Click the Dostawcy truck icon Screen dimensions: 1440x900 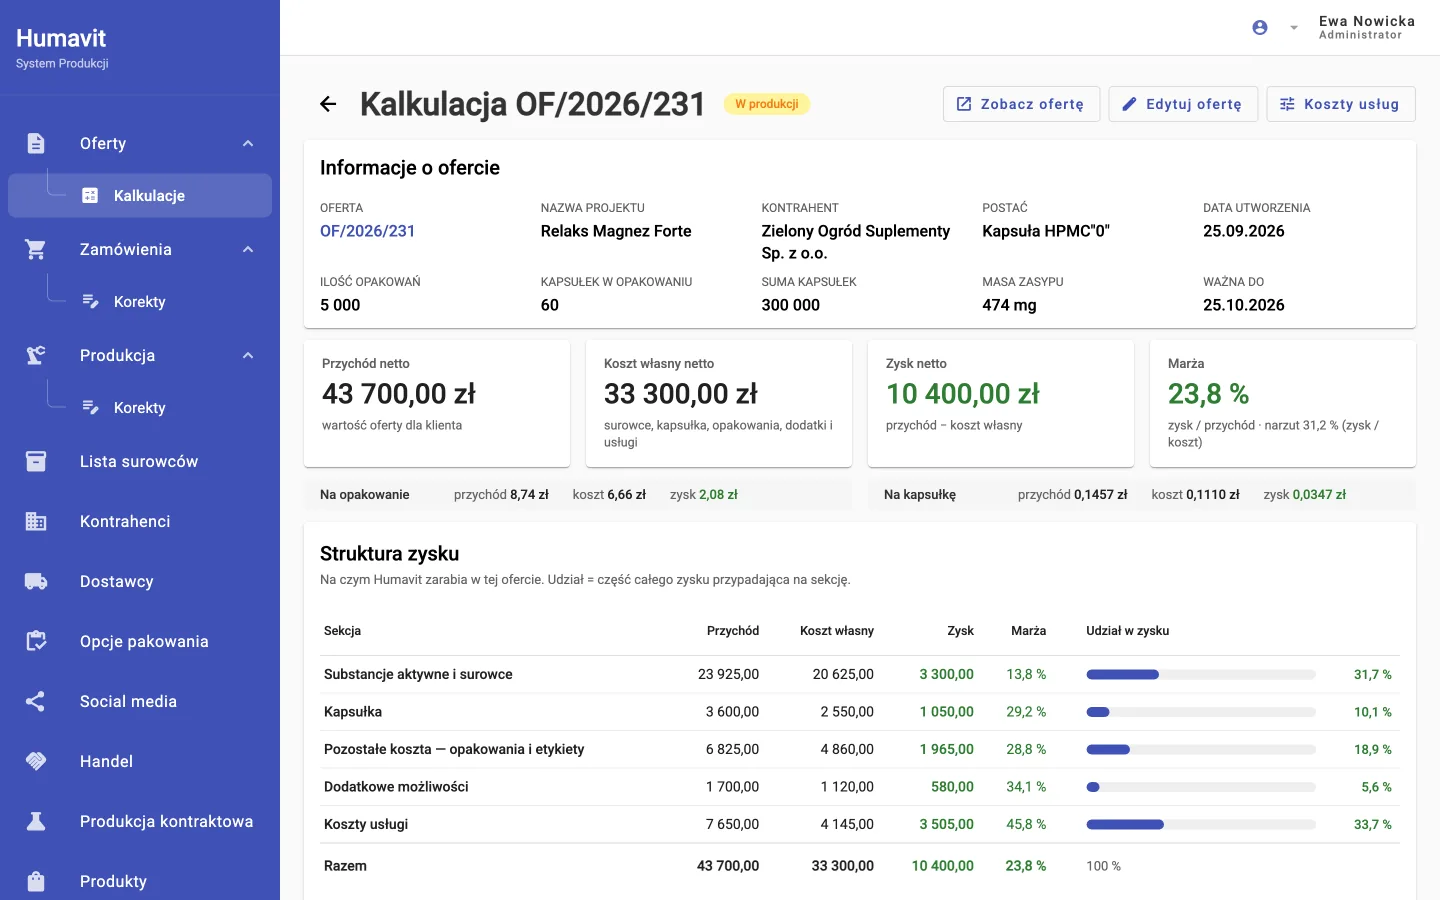[x=36, y=581]
